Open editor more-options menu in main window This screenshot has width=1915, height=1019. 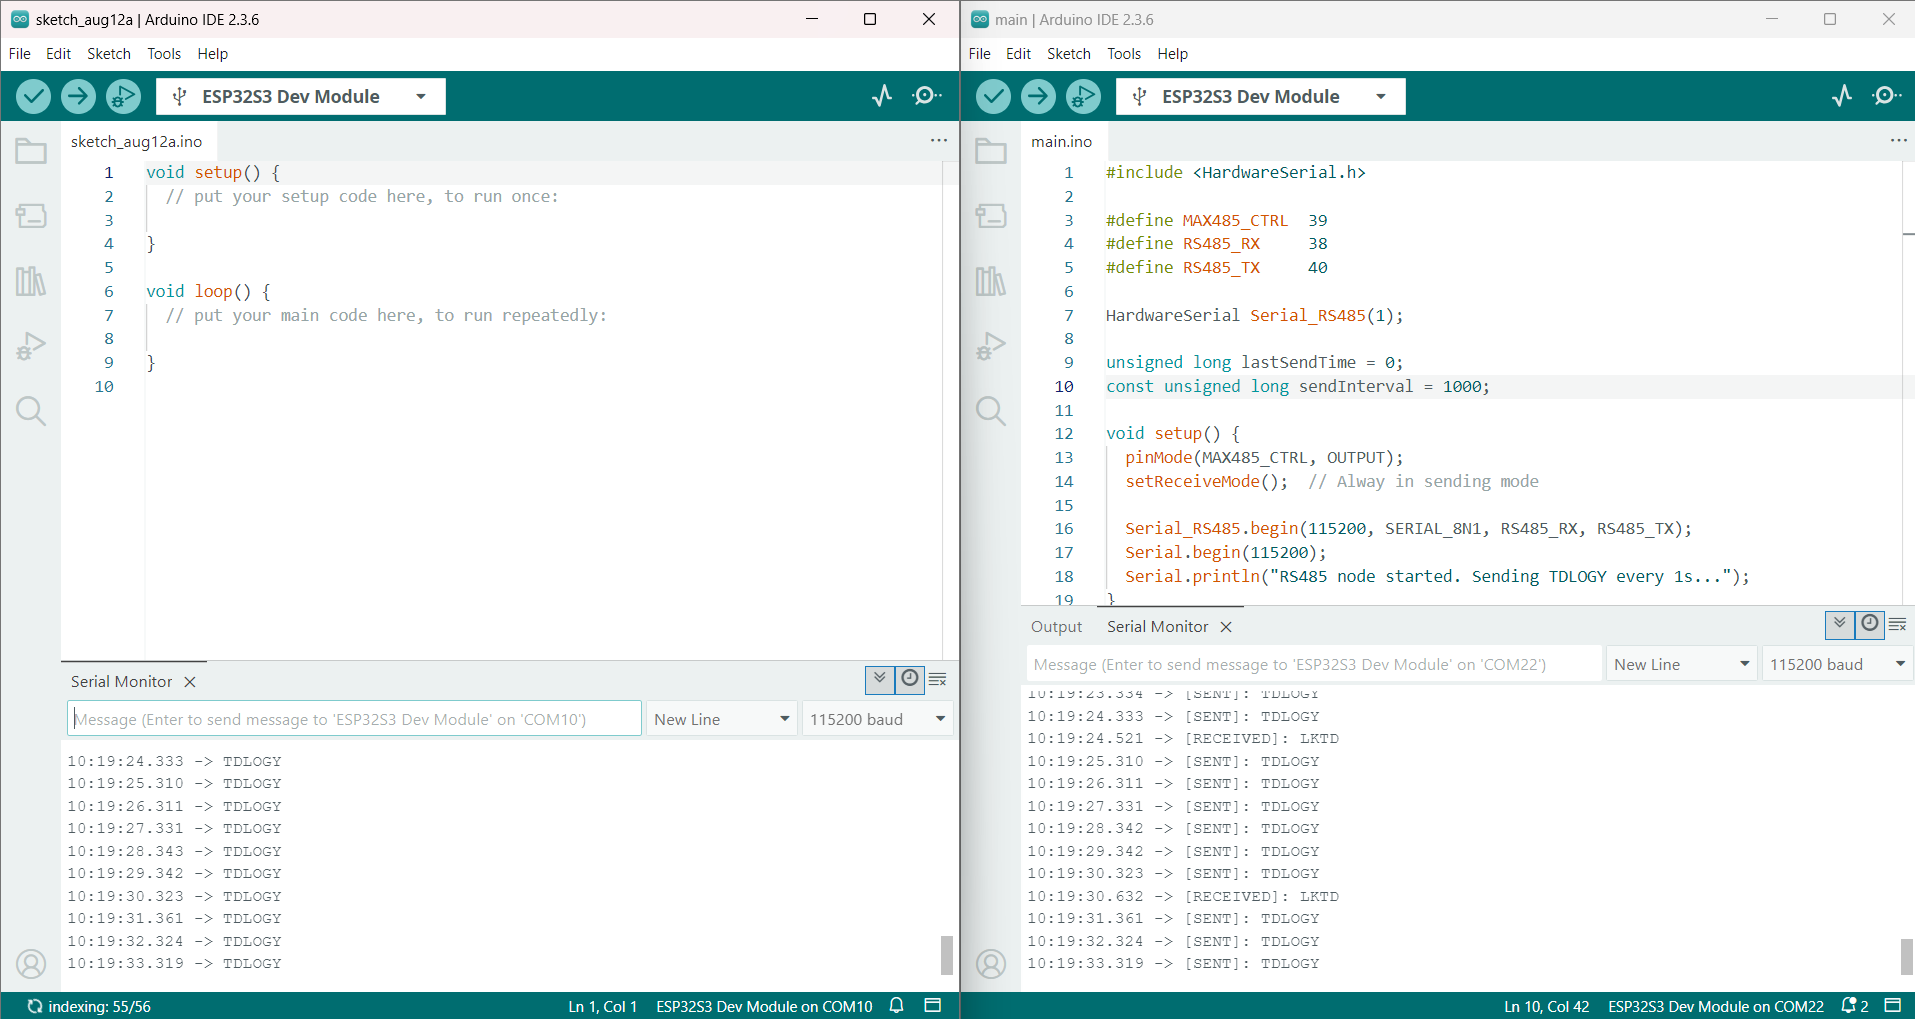tap(1899, 141)
